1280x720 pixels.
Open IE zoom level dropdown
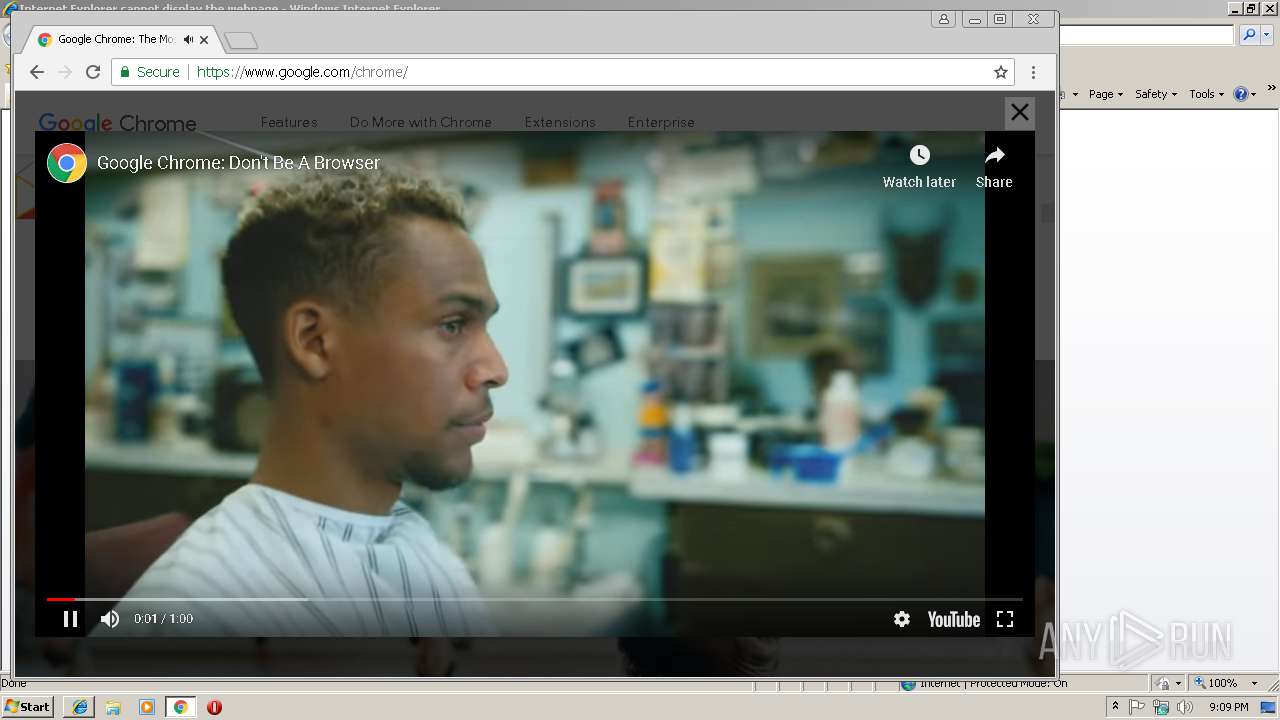(1254, 683)
